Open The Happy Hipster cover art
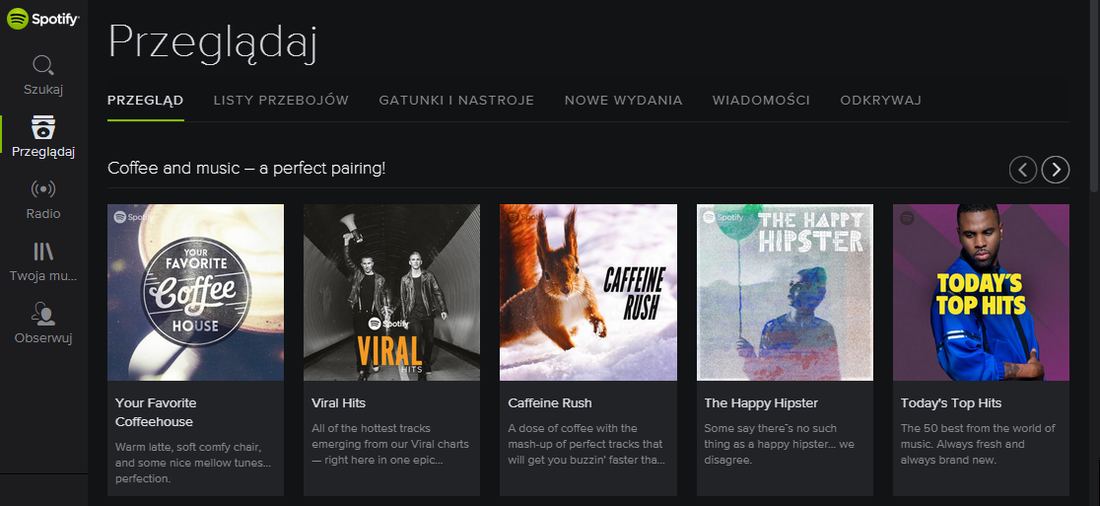The width and height of the screenshot is (1100, 506). point(785,293)
